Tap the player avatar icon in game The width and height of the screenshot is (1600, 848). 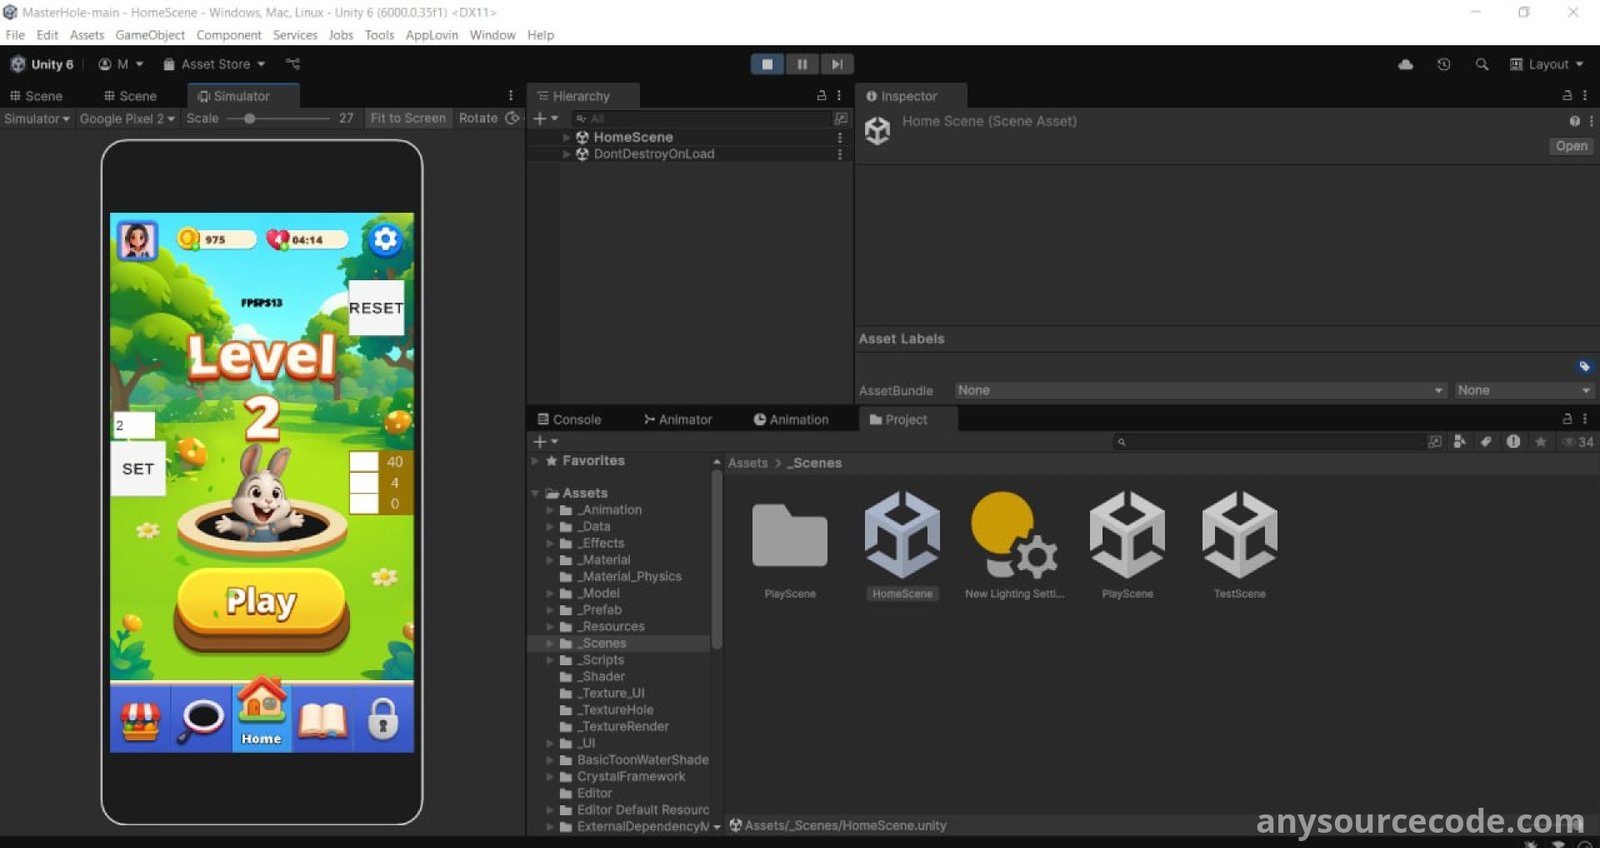point(137,241)
